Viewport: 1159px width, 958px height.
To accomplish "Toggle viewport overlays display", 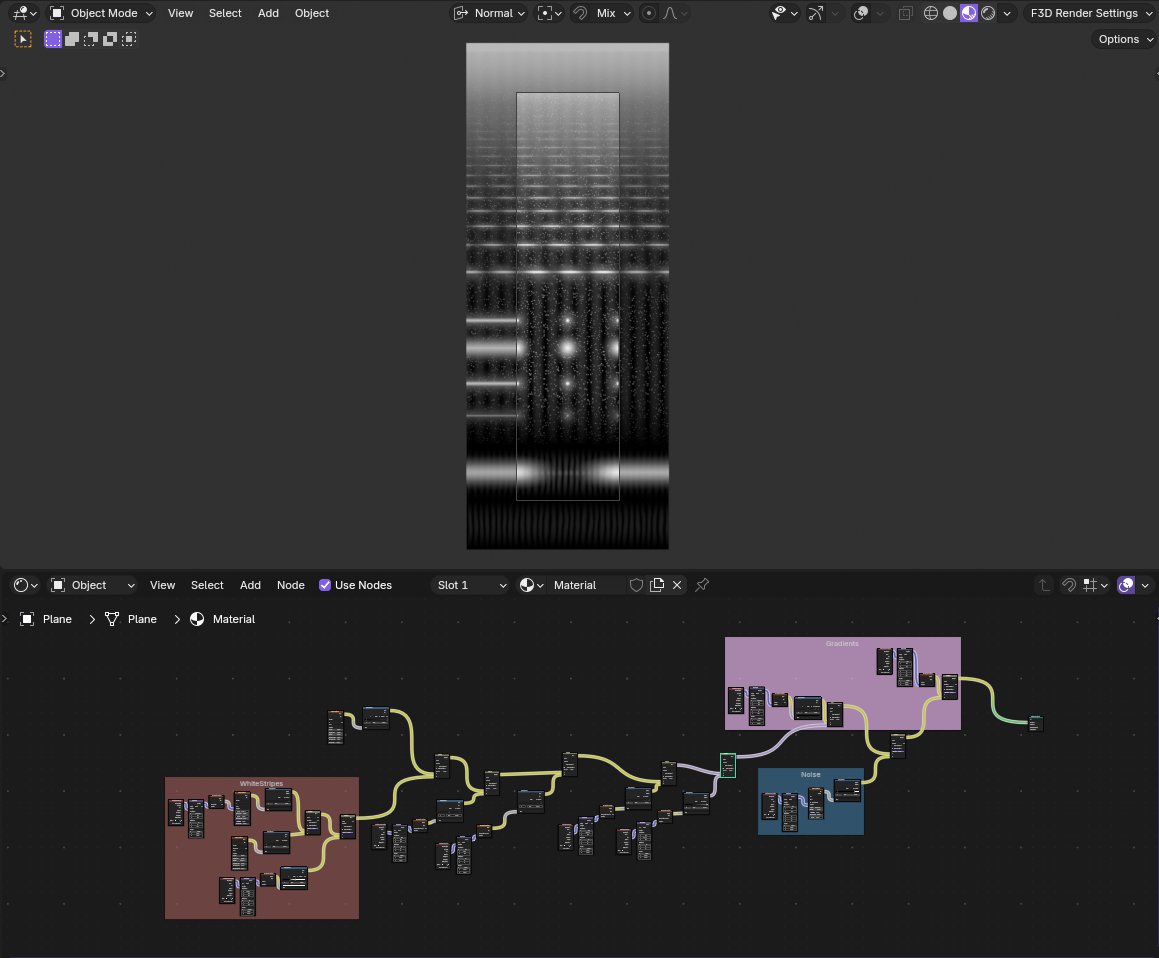I will pos(861,13).
